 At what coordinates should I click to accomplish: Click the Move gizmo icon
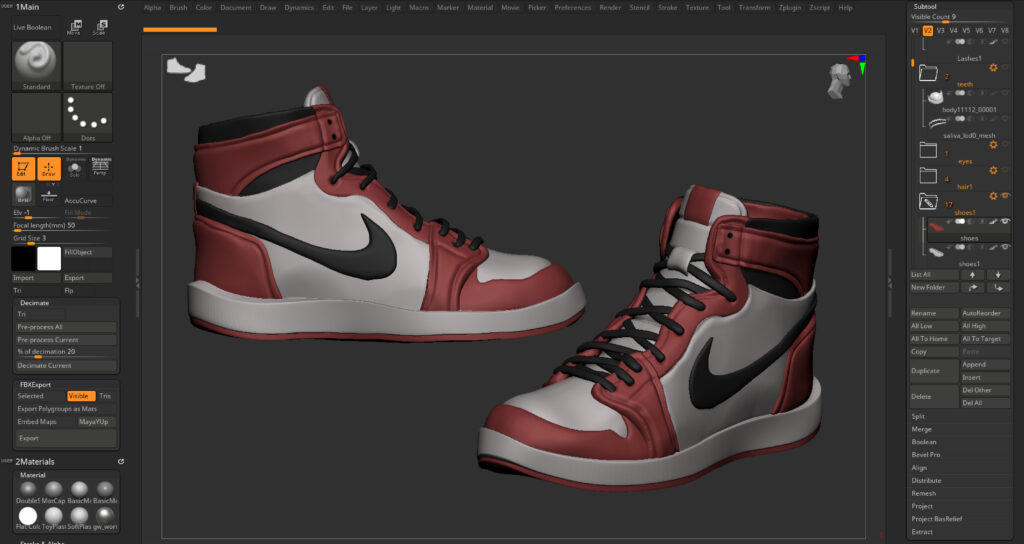click(74, 27)
